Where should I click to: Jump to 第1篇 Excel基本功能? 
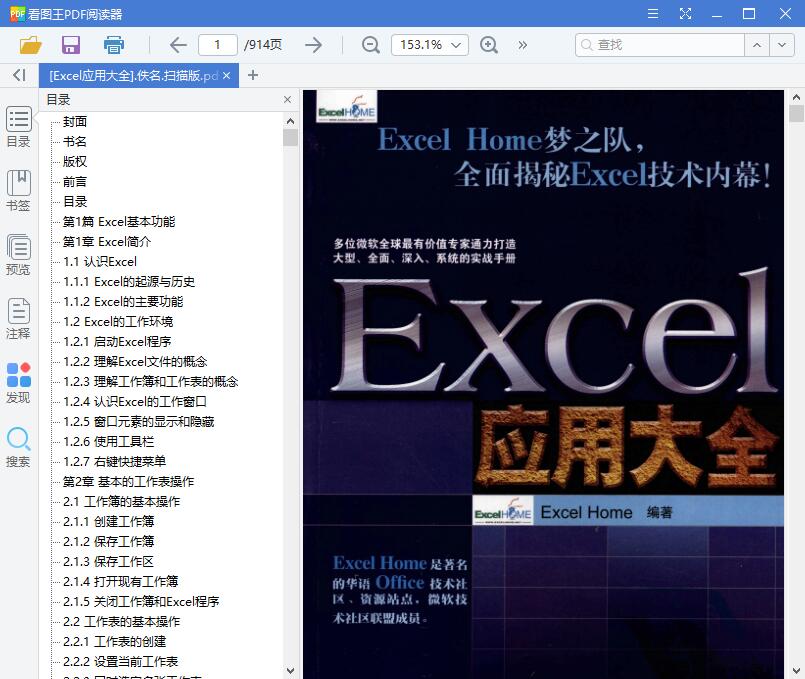click(x=119, y=222)
